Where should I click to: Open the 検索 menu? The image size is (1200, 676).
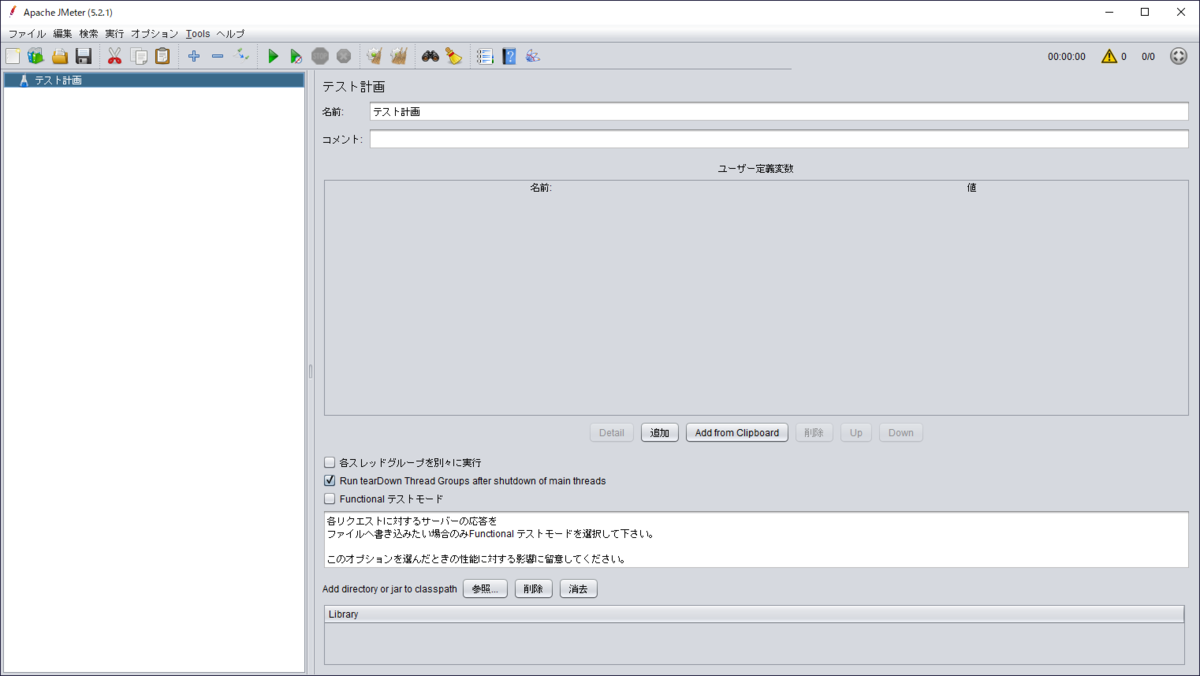pyautogui.click(x=89, y=34)
